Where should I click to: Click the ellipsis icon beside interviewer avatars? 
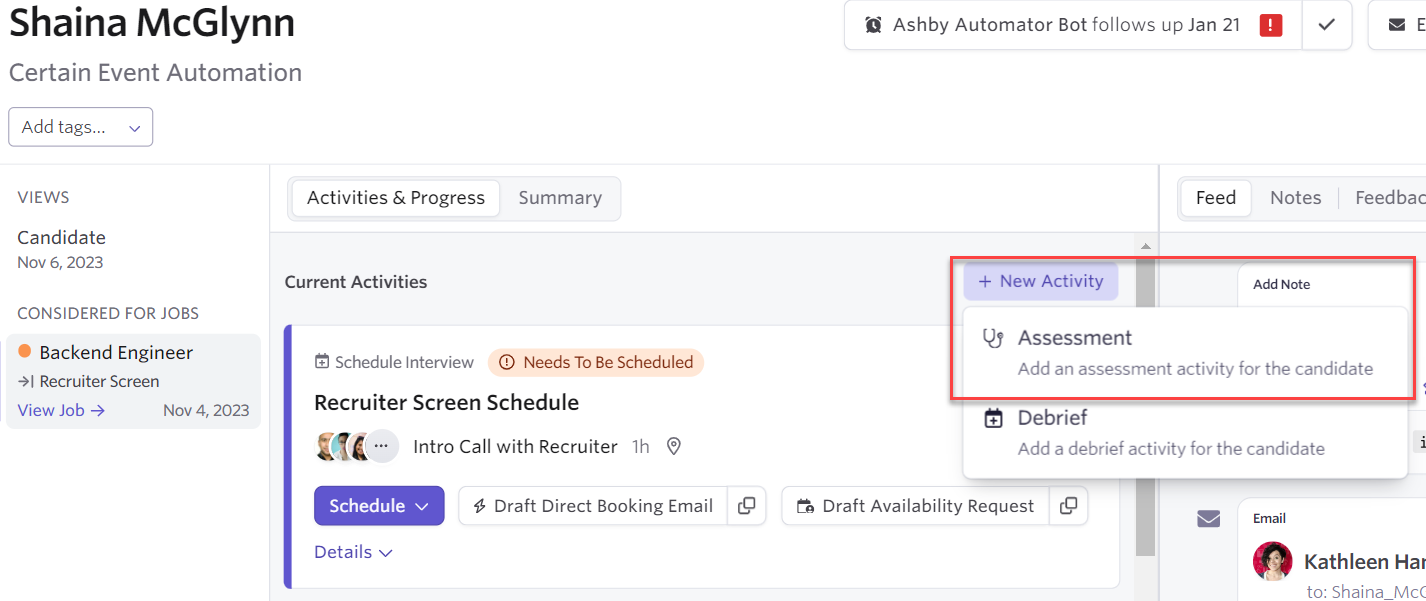point(381,446)
